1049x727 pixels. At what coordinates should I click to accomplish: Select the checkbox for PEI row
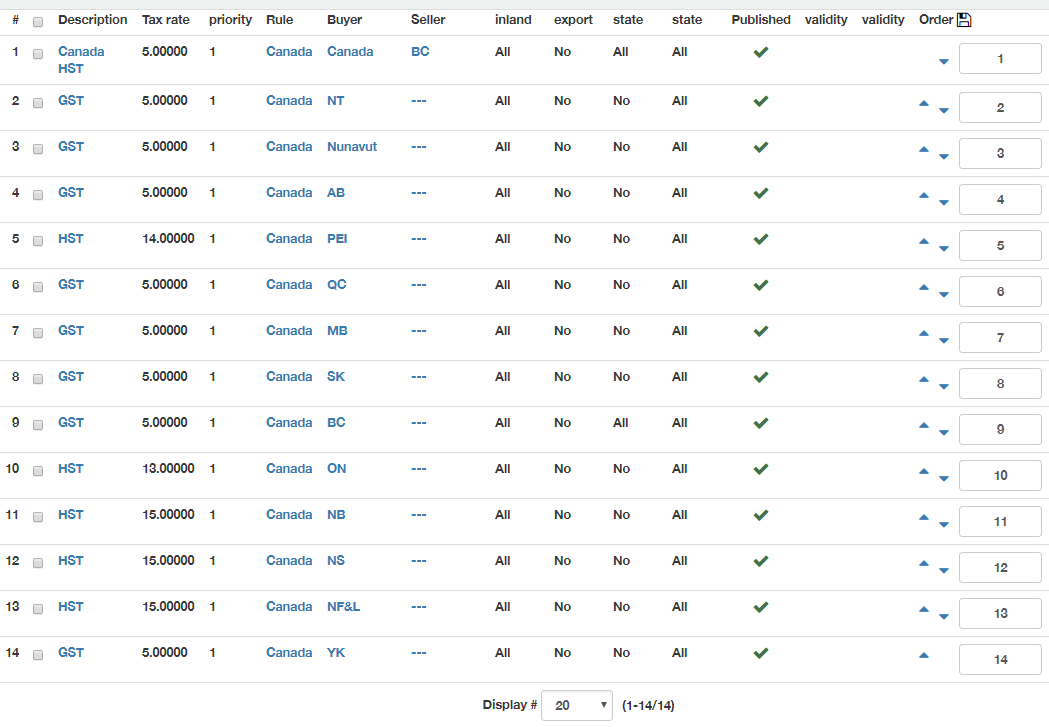pyautogui.click(x=38, y=241)
